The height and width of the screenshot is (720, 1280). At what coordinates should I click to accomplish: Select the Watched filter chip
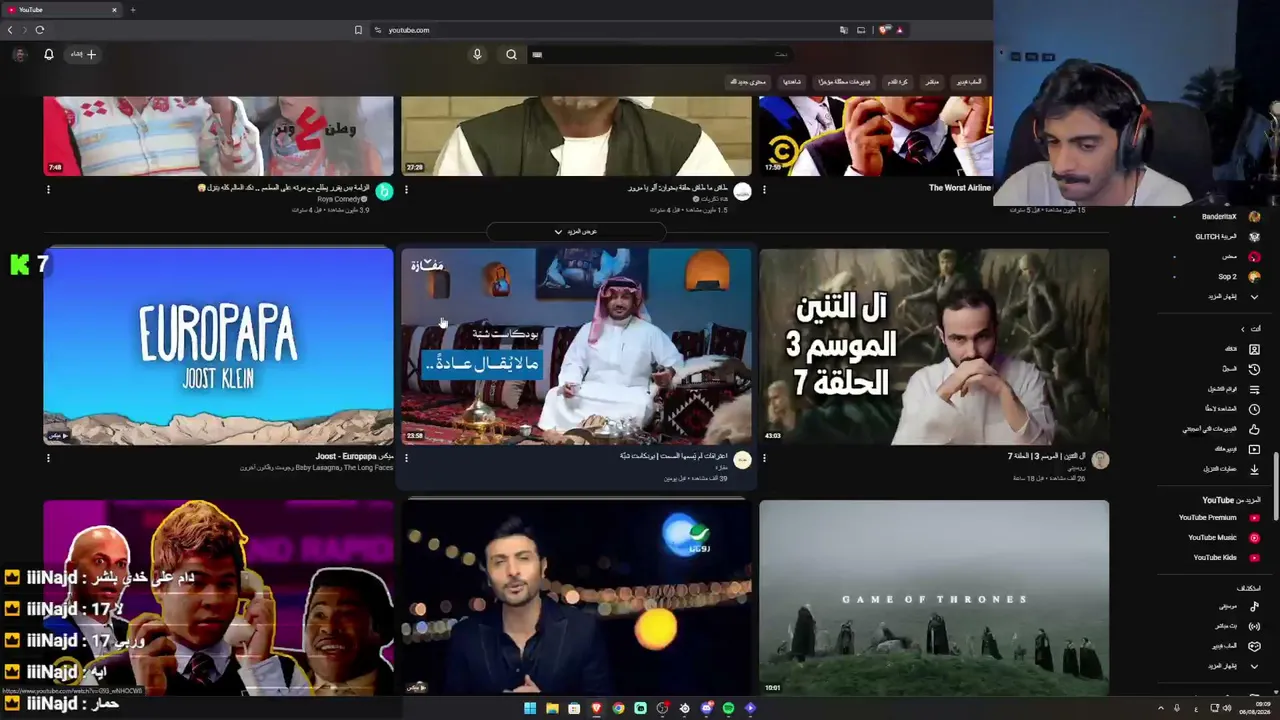792,82
